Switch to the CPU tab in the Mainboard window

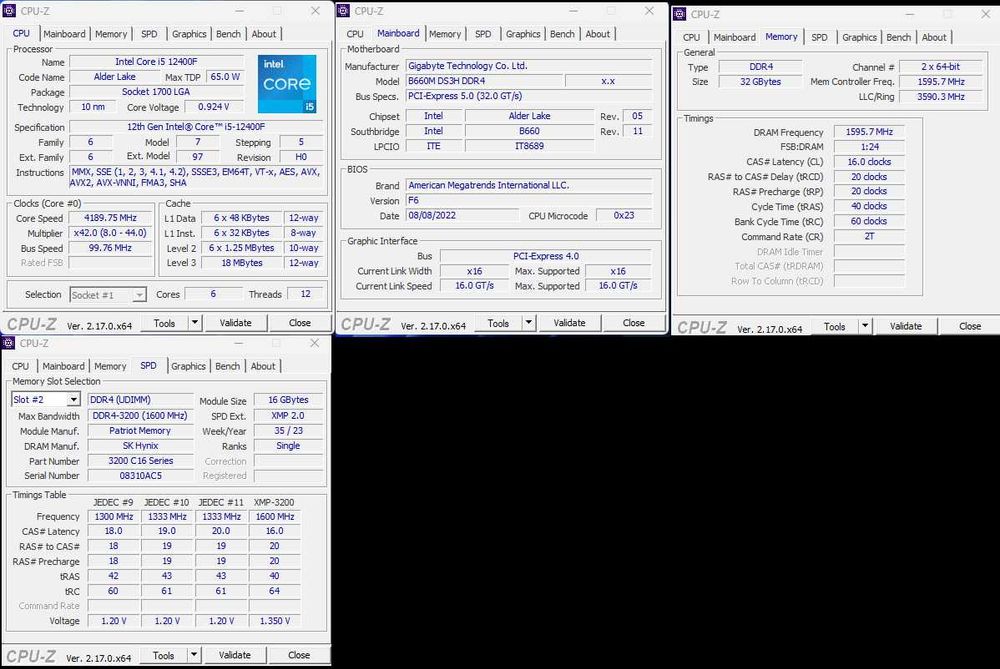point(355,34)
